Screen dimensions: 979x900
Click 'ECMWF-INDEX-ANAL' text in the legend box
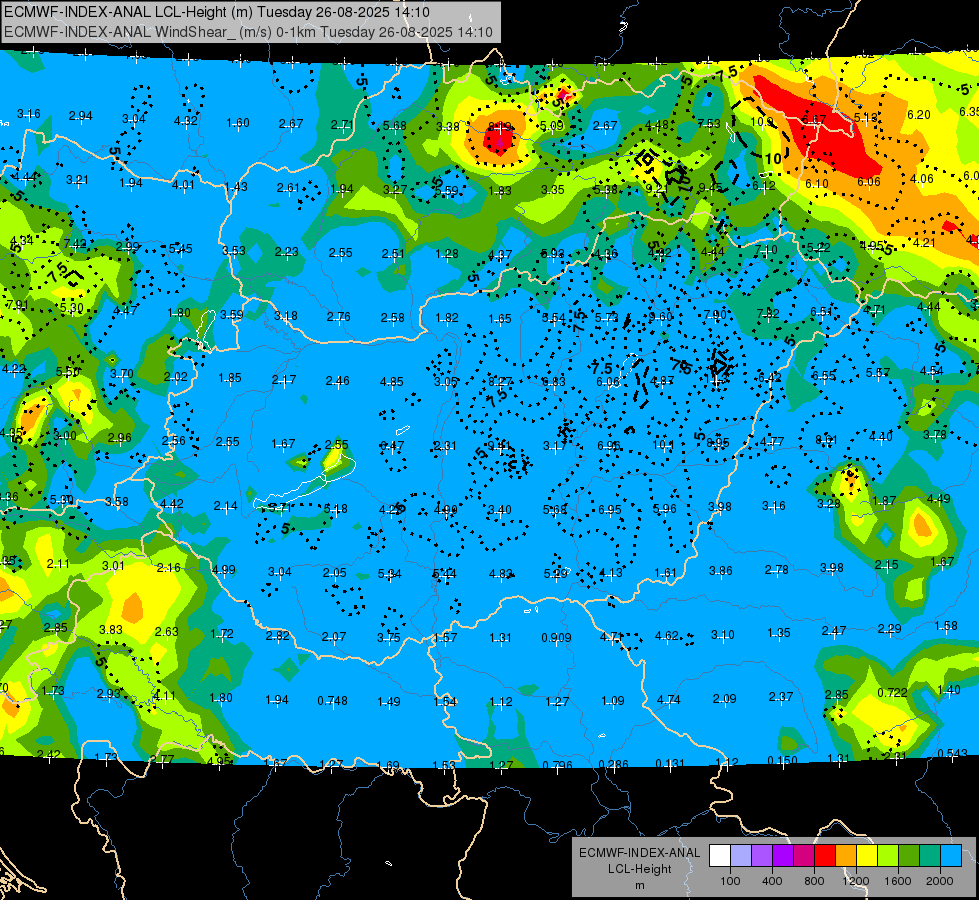click(x=639, y=853)
